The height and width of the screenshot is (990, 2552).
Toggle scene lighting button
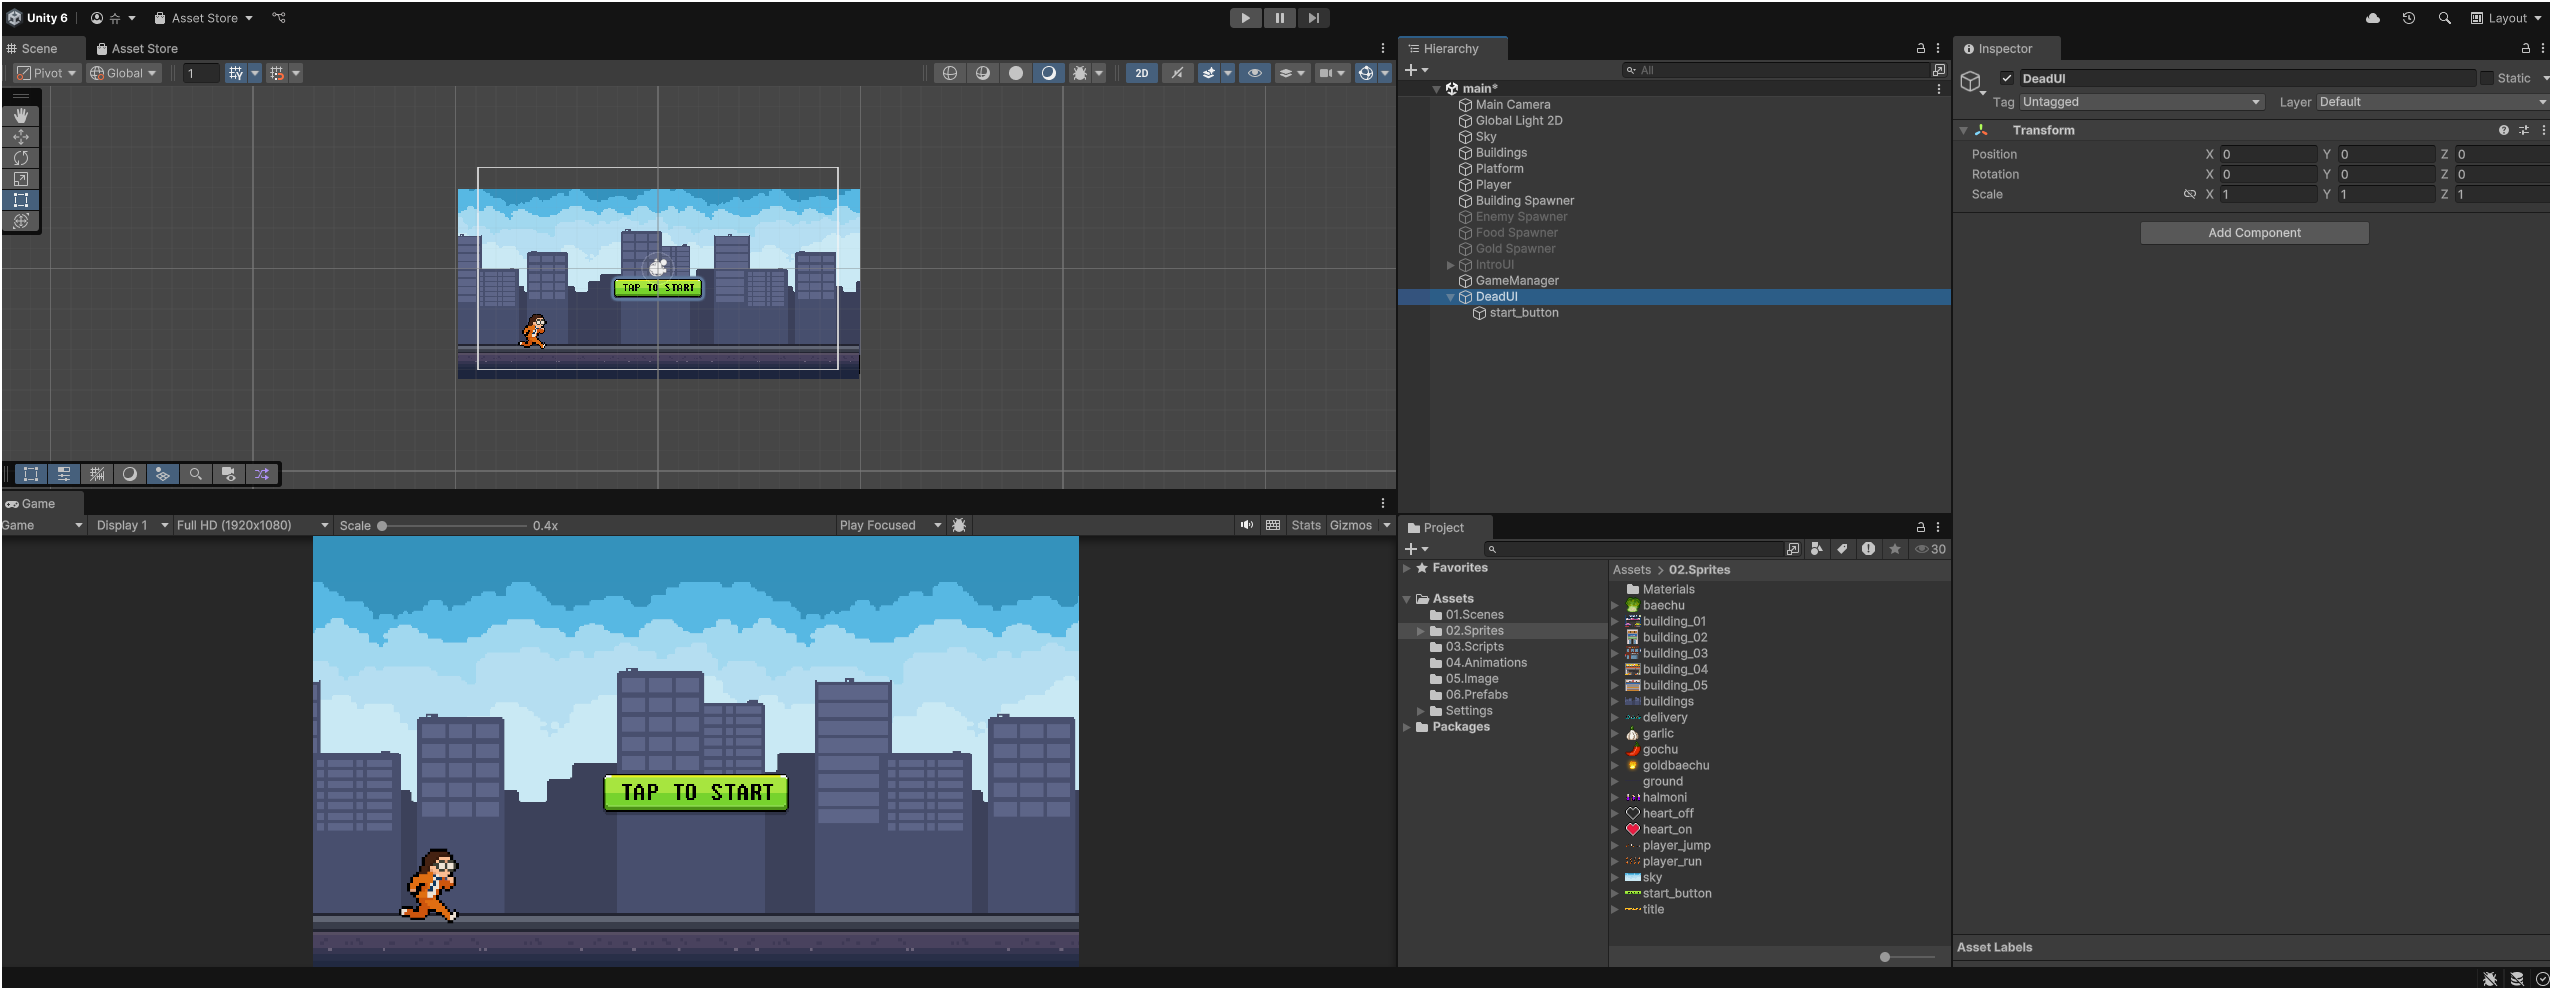[x=1177, y=73]
